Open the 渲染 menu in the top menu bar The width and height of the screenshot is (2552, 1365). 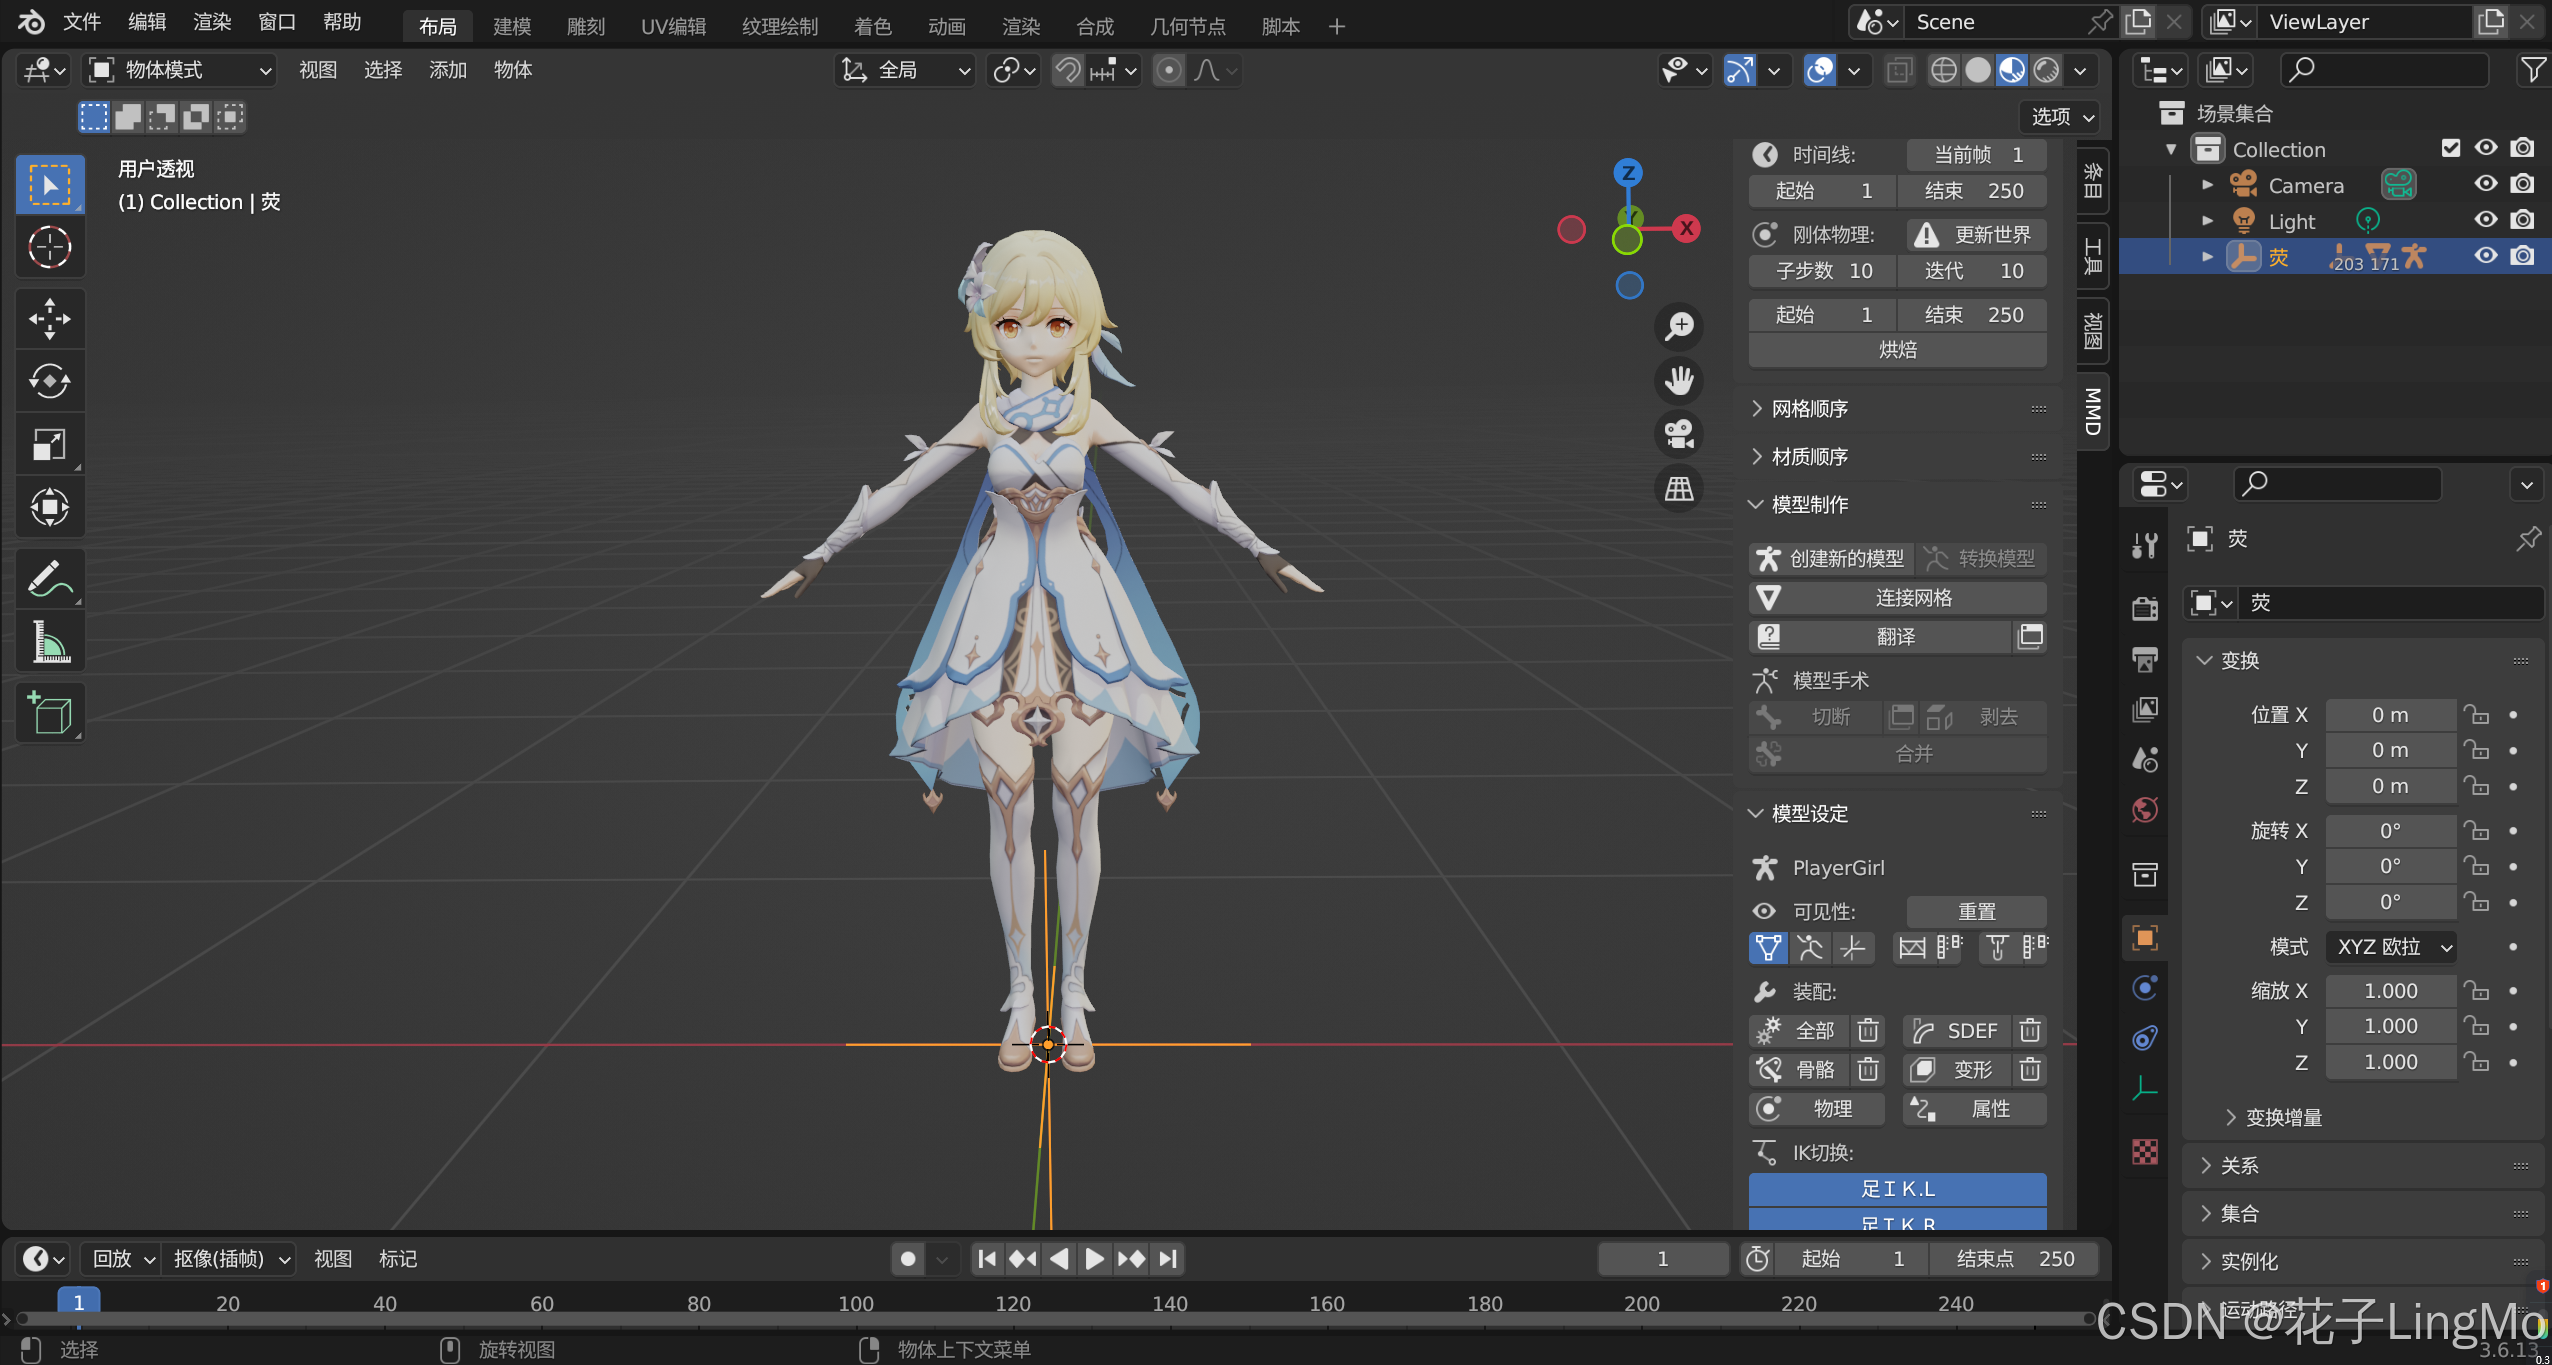tap(212, 22)
